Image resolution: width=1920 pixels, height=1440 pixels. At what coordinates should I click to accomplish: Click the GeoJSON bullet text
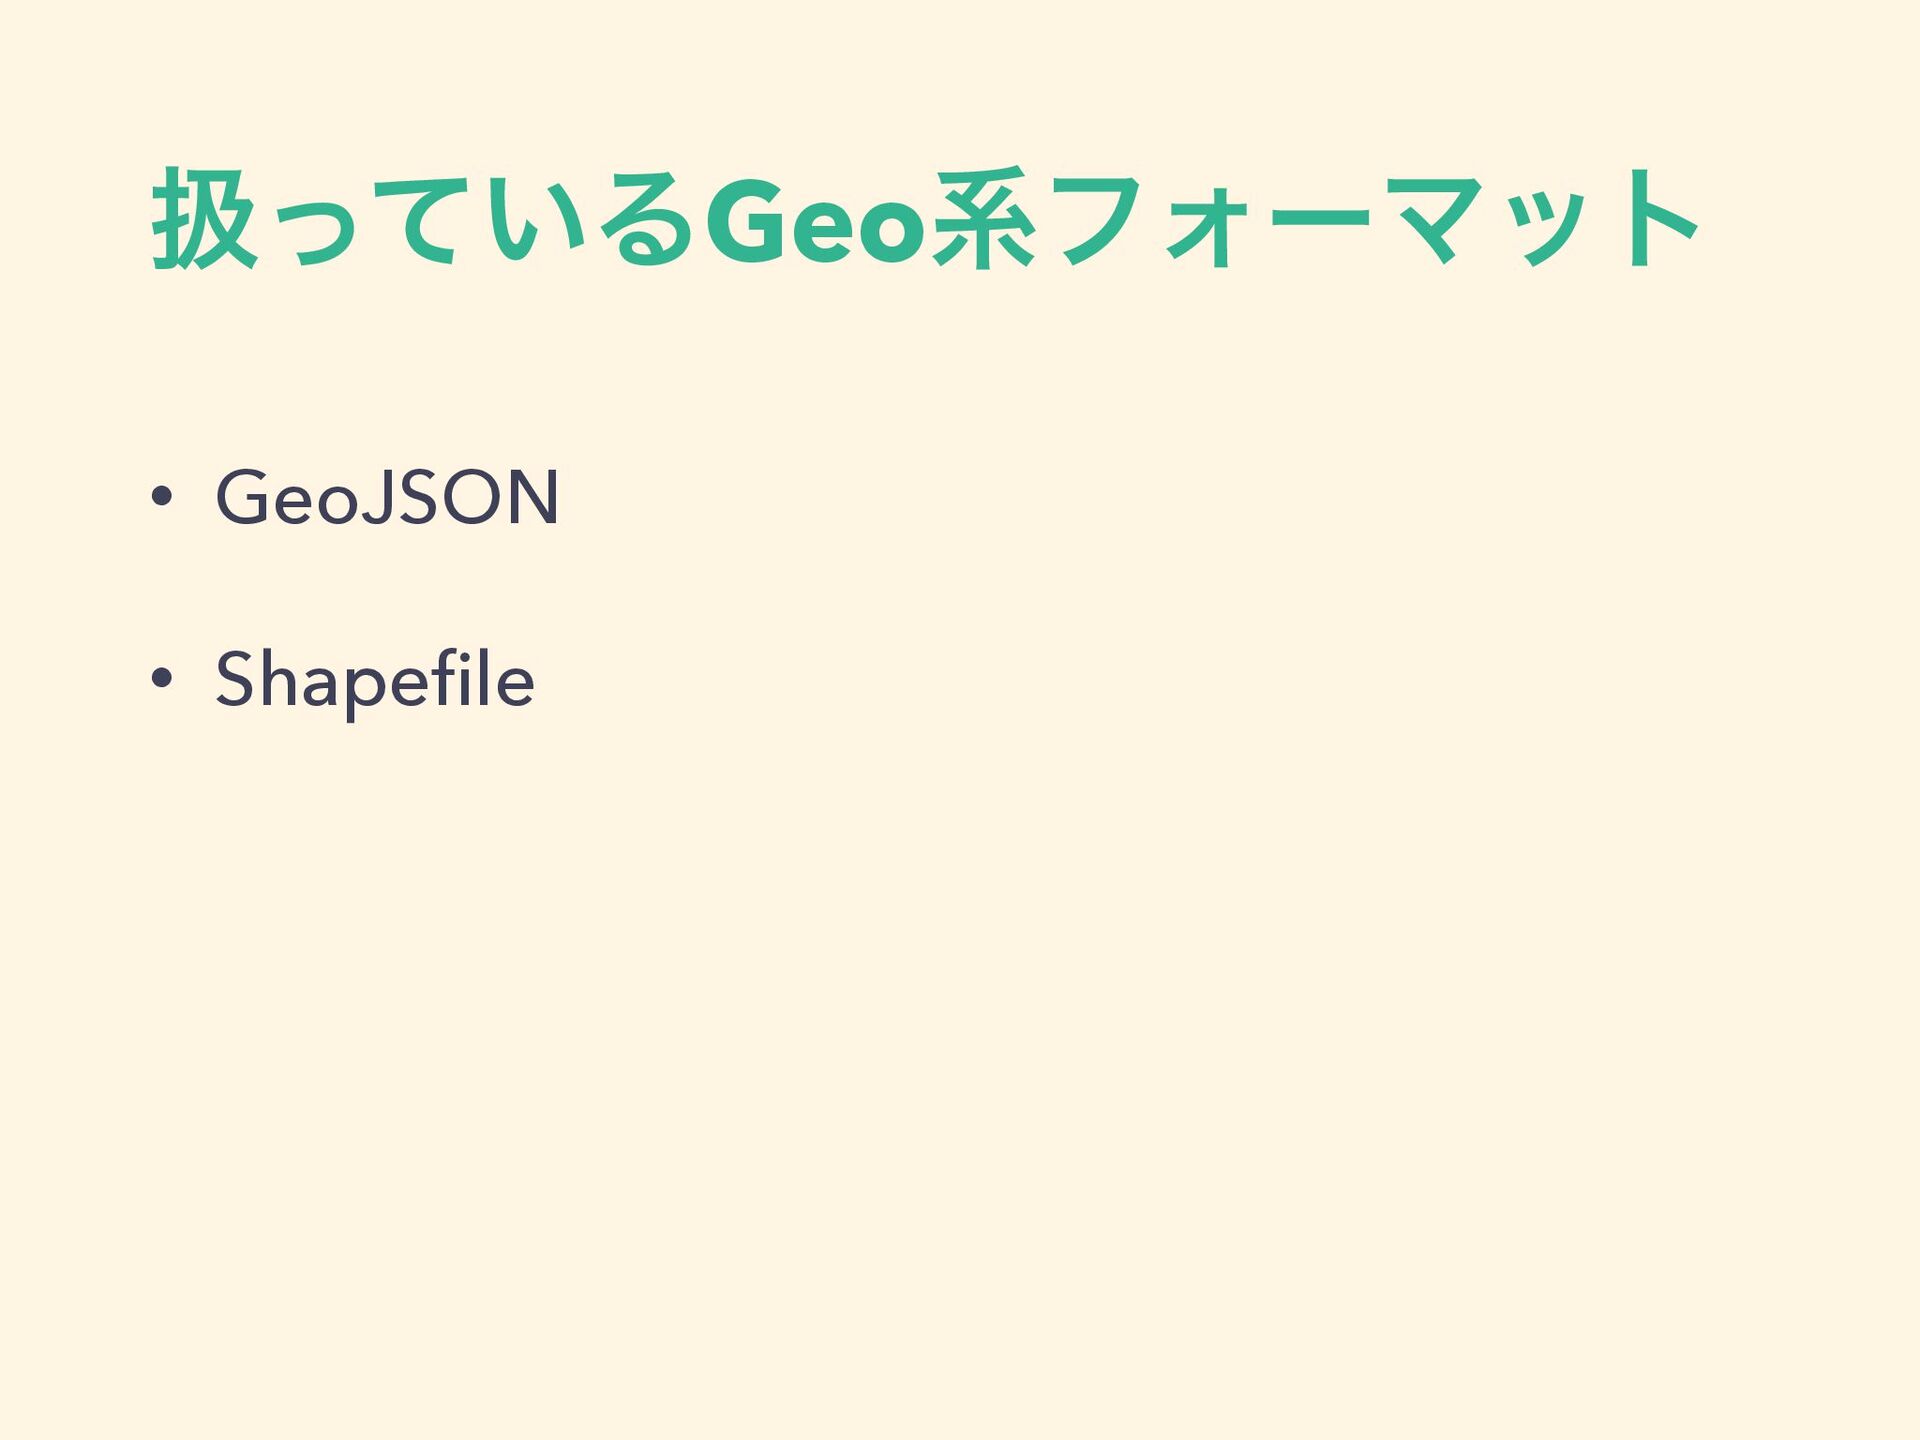[387, 497]
